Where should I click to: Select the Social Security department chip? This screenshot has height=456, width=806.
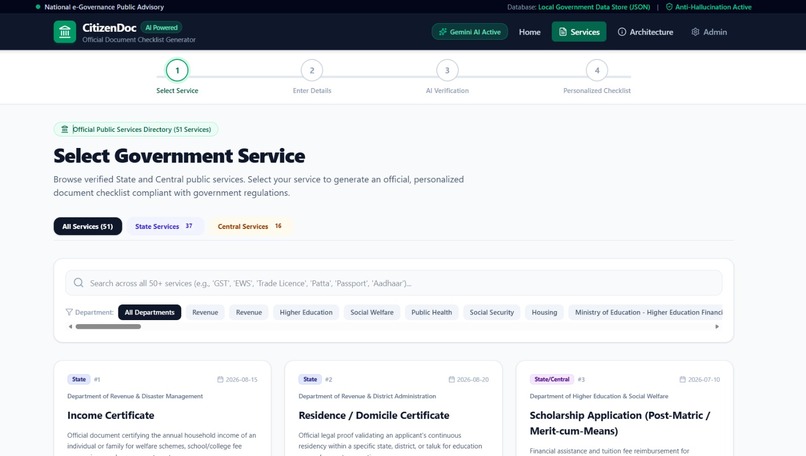pyautogui.click(x=491, y=312)
